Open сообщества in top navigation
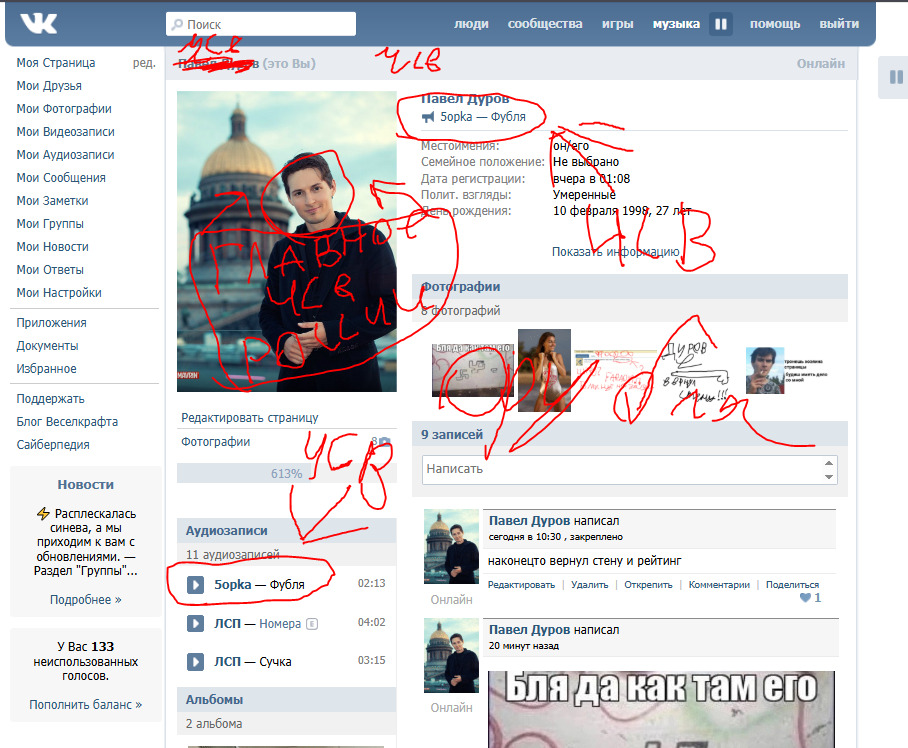The image size is (908, 748). pos(545,24)
